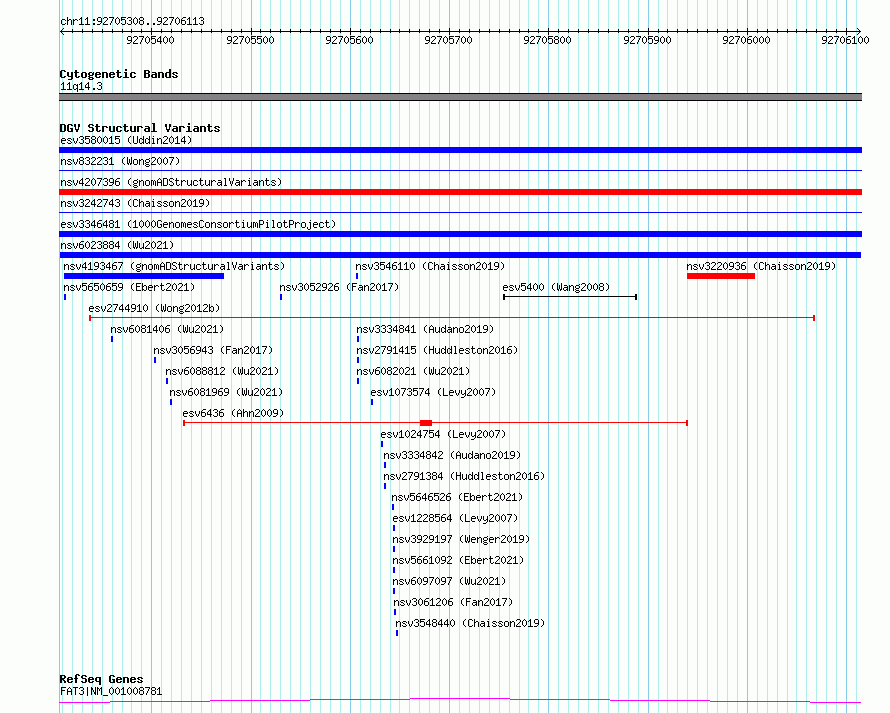Open esv3346481 1000GenomesConsortiumPilotProject label
Image resolution: width=890 pixels, height=713 pixels.
tap(198, 224)
